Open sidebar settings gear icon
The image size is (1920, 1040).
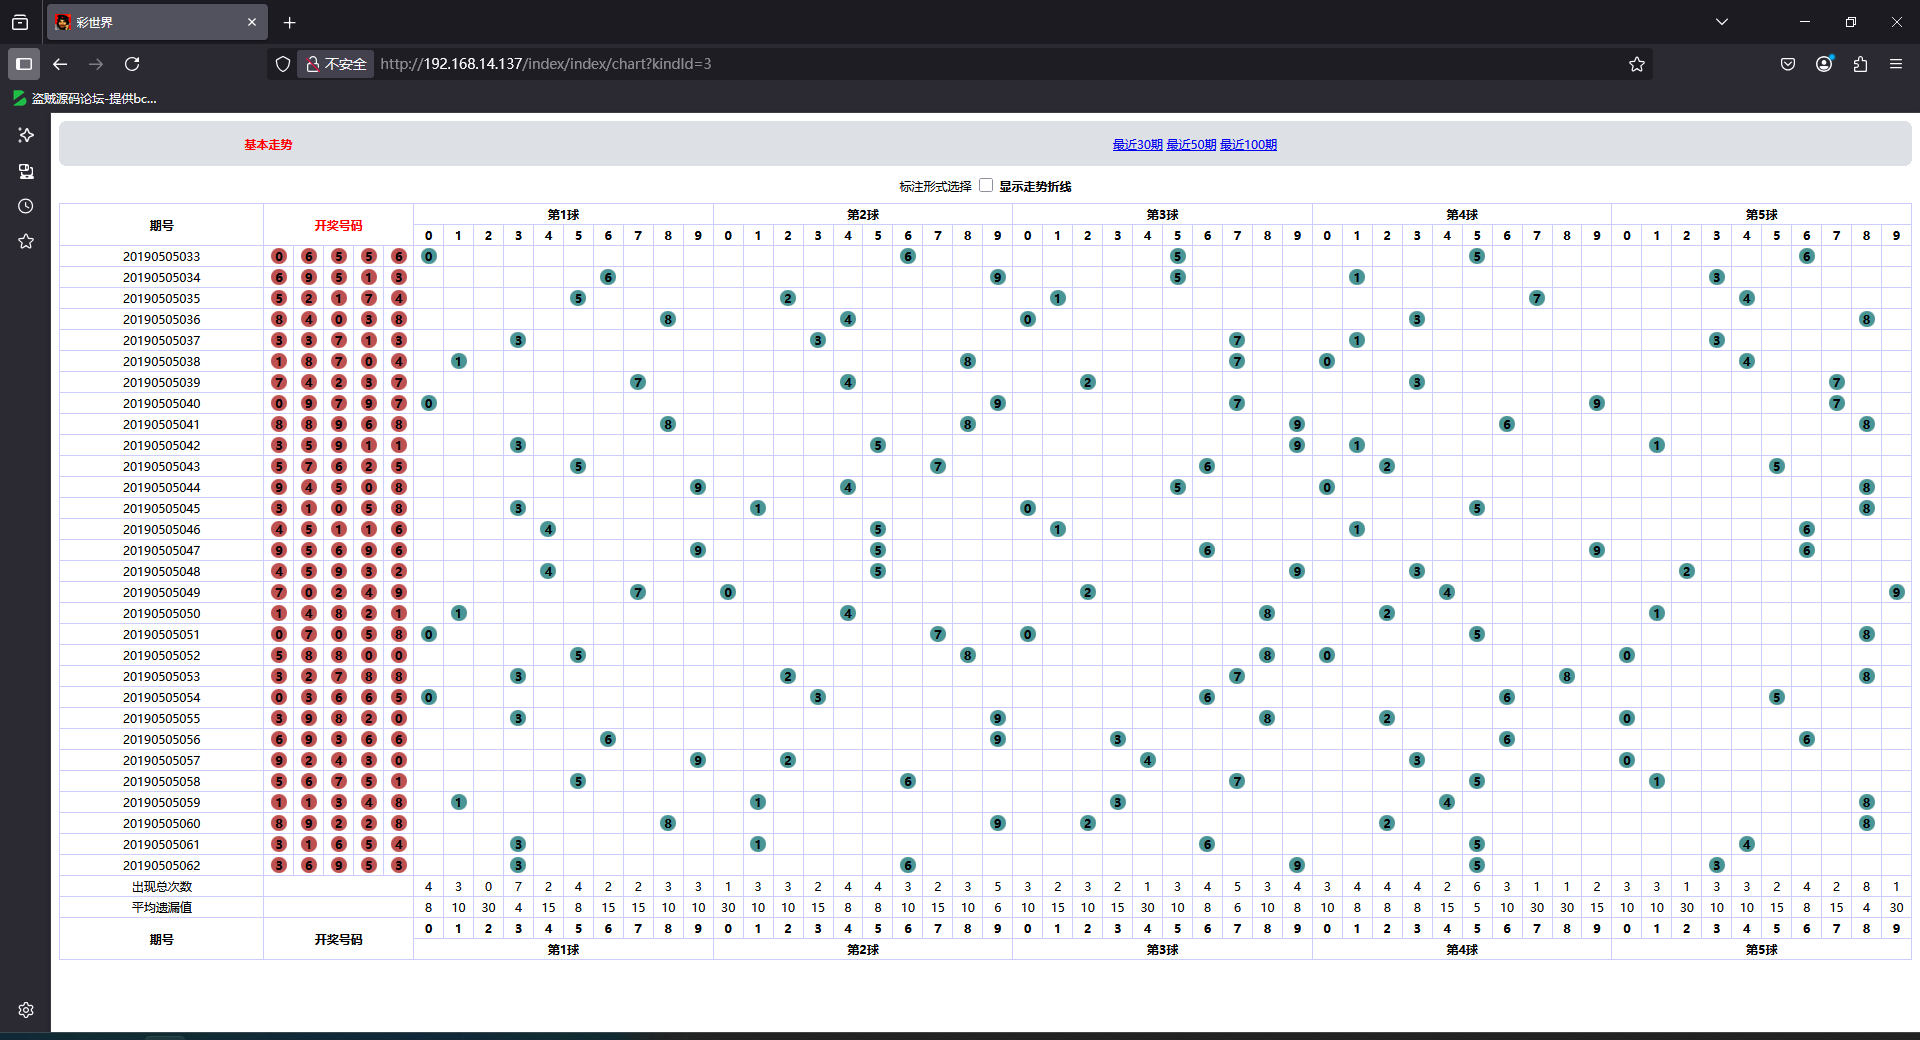(26, 1010)
